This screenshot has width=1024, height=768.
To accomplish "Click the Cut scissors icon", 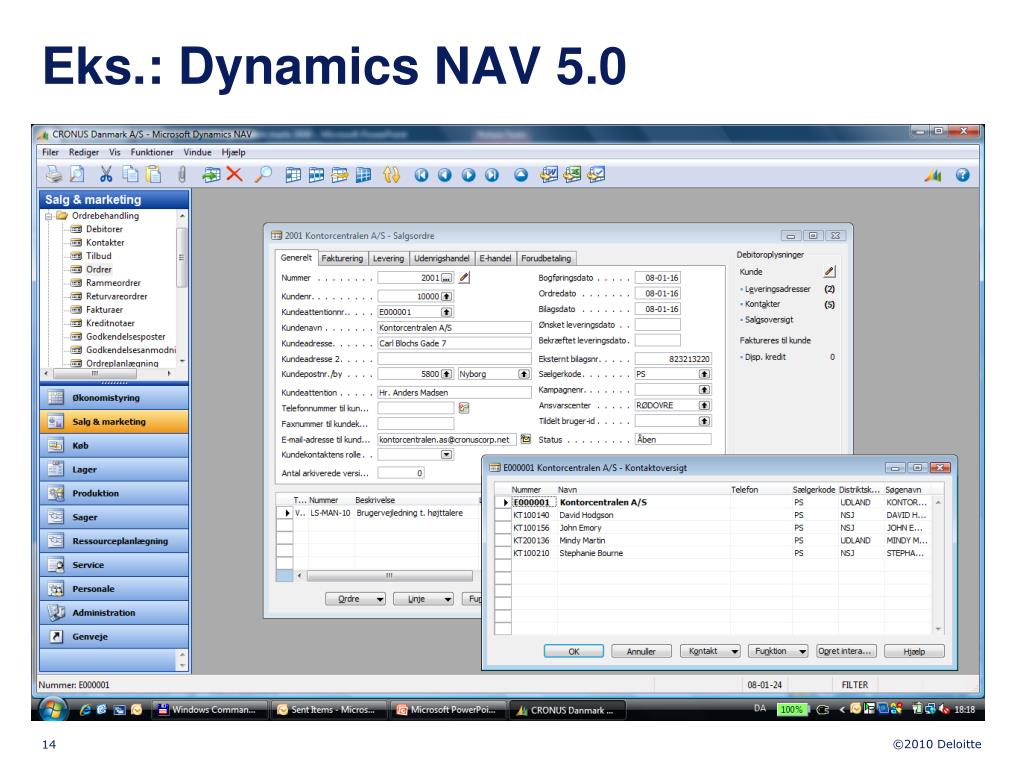I will [106, 174].
